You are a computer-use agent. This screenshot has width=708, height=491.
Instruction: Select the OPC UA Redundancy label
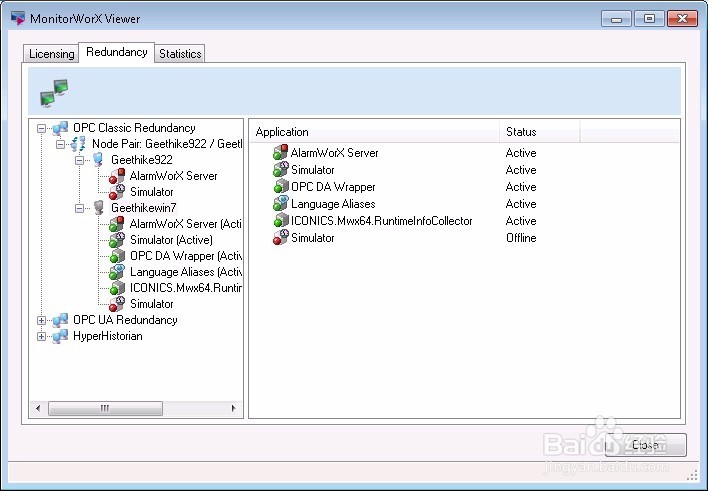point(125,320)
